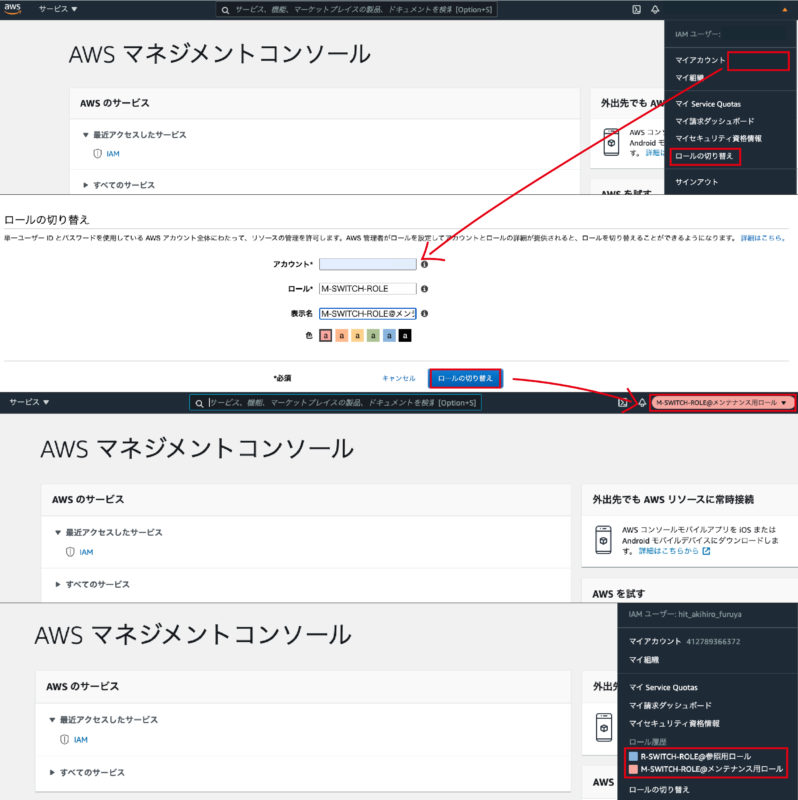The image size is (798, 800).
Task: Click info icon next to アカウント field
Action: click(x=425, y=264)
